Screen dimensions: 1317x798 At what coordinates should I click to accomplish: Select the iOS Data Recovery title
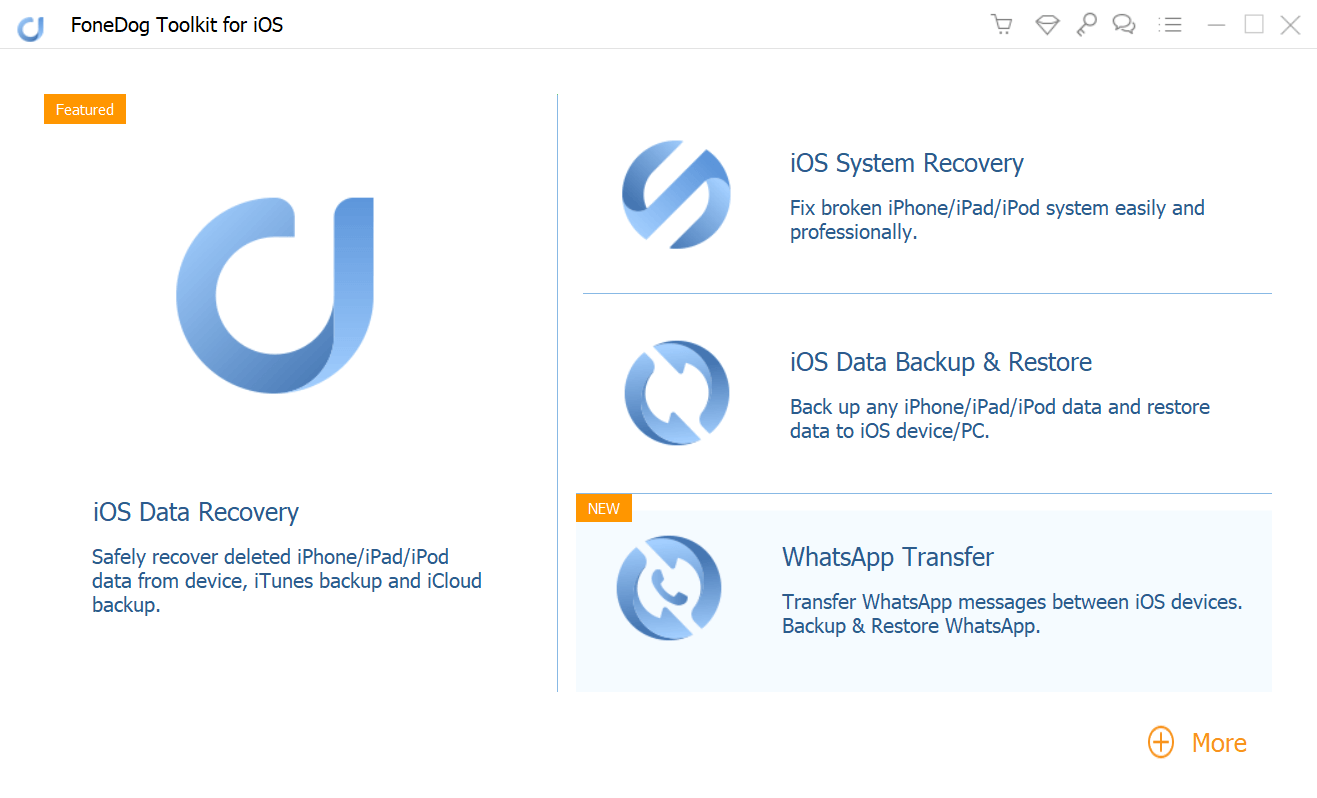[196, 512]
